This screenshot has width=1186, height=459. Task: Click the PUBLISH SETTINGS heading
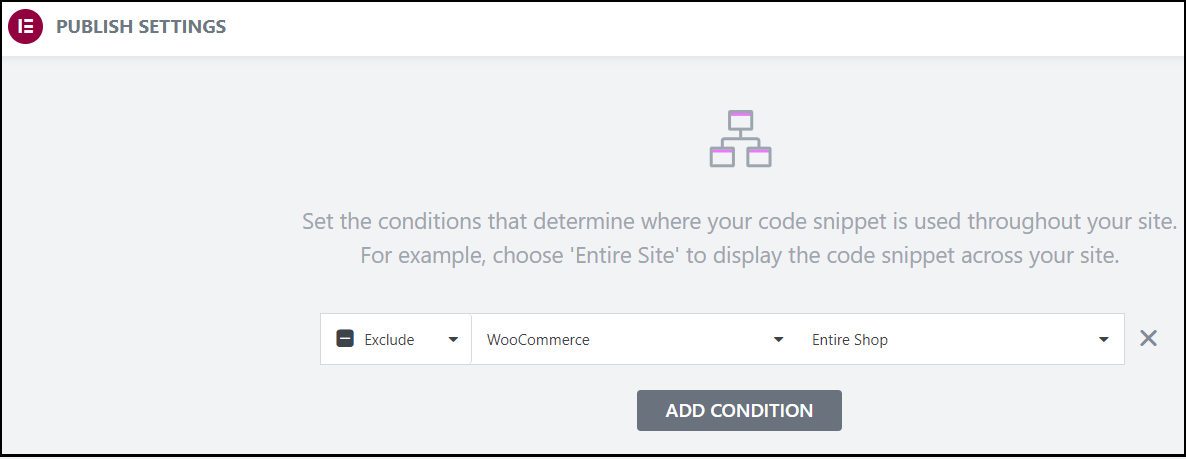(141, 27)
